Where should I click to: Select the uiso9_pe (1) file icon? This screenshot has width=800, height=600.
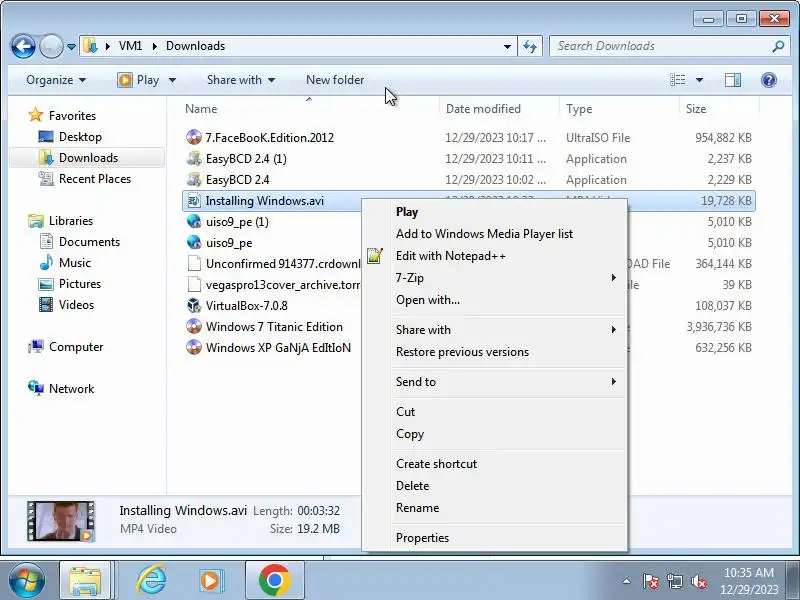click(194, 221)
